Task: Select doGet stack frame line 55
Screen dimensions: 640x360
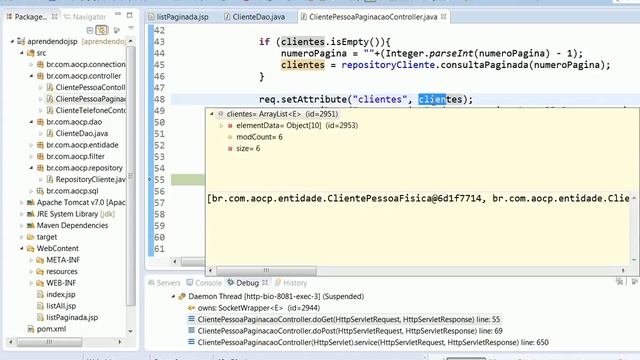Action: click(x=349, y=319)
